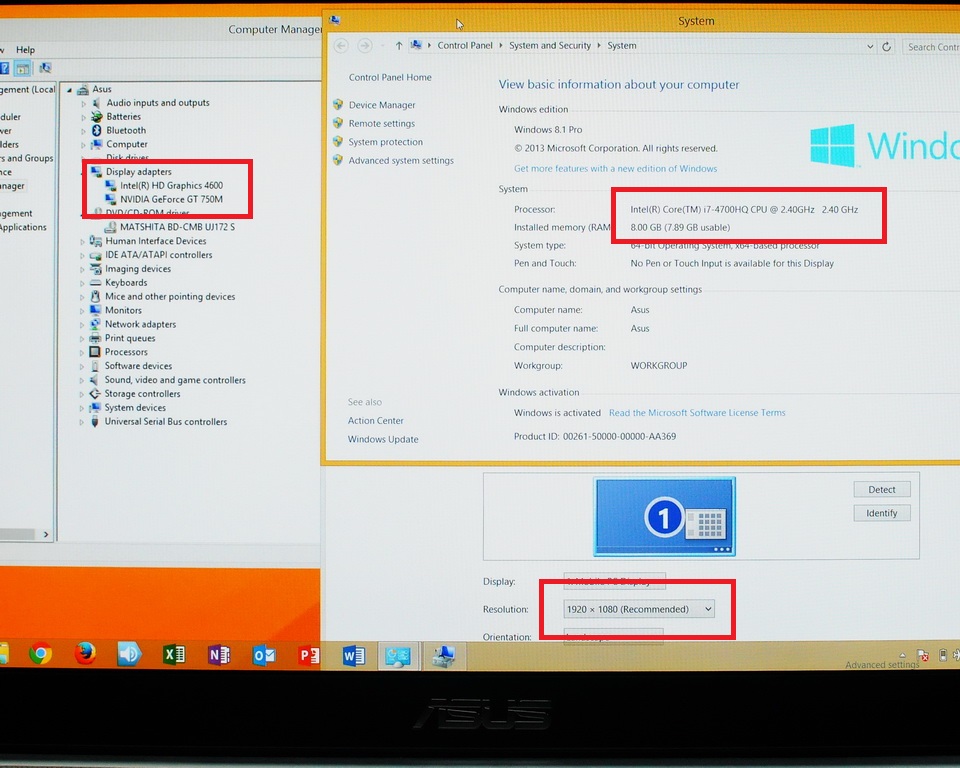Open the Resolution dropdown
The height and width of the screenshot is (768, 960).
pos(639,609)
